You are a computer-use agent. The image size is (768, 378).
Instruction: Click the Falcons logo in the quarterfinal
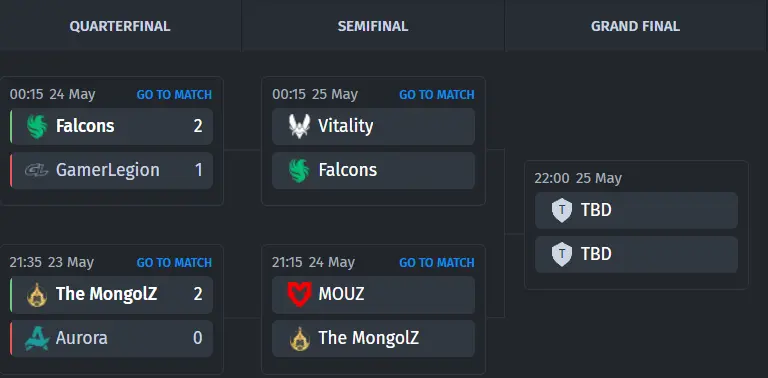37,126
